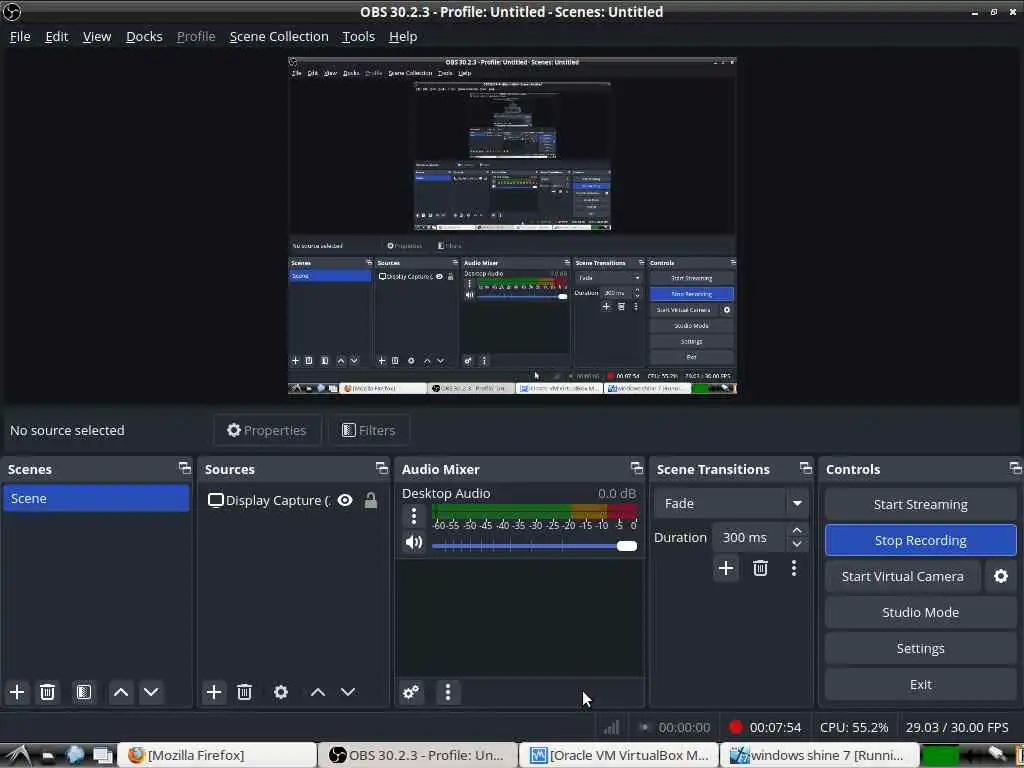
Task: Click the preview canvas thumbnail
Action: (513, 226)
